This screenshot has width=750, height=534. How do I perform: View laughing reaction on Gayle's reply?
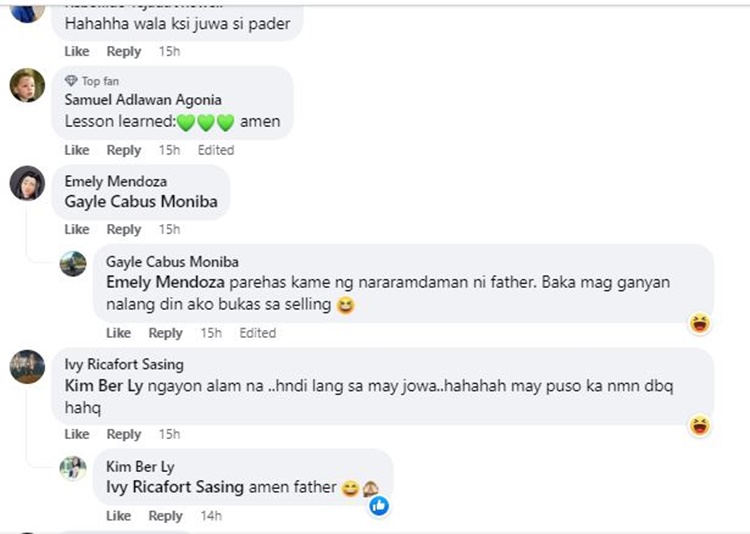(x=700, y=323)
